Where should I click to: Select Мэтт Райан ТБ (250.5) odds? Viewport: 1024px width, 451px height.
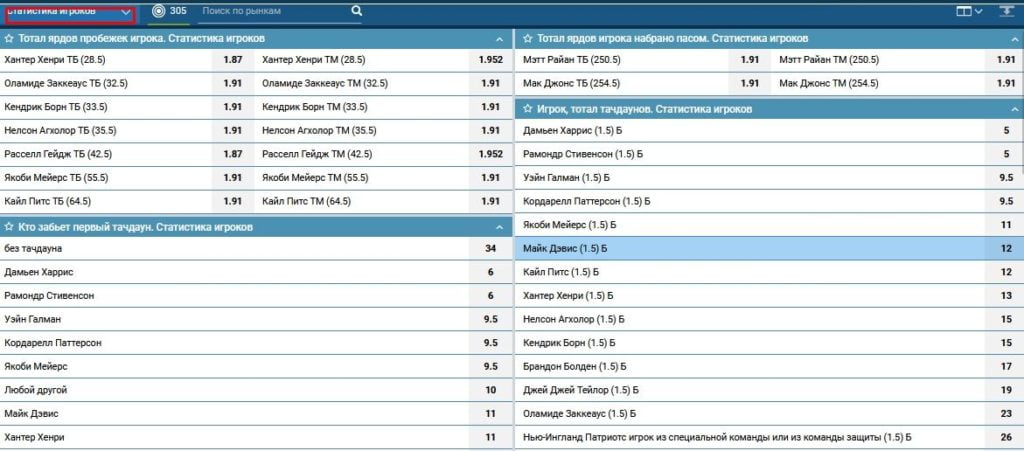pos(750,60)
